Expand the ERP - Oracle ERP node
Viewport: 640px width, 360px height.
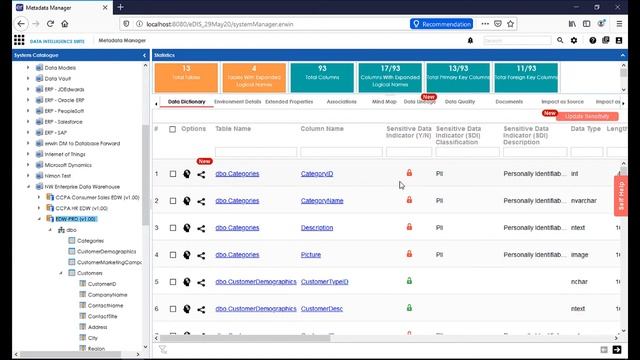(28, 100)
